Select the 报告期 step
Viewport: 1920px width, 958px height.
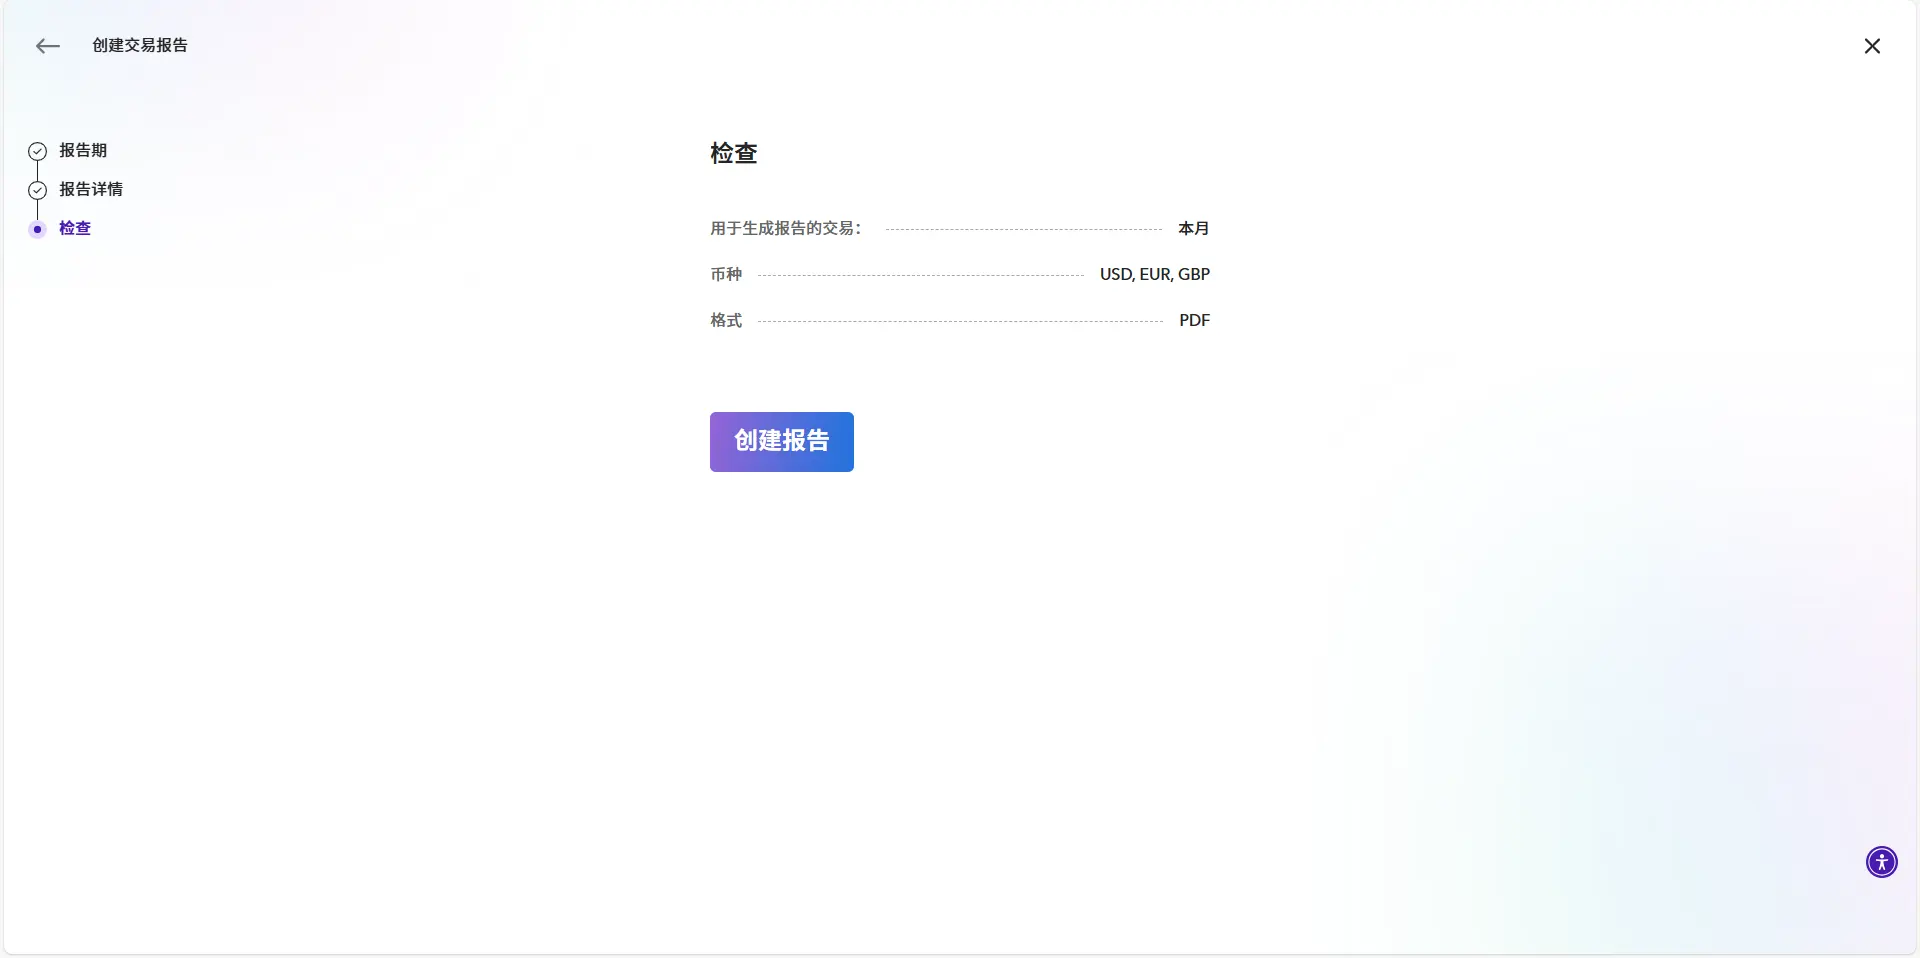click(x=83, y=150)
